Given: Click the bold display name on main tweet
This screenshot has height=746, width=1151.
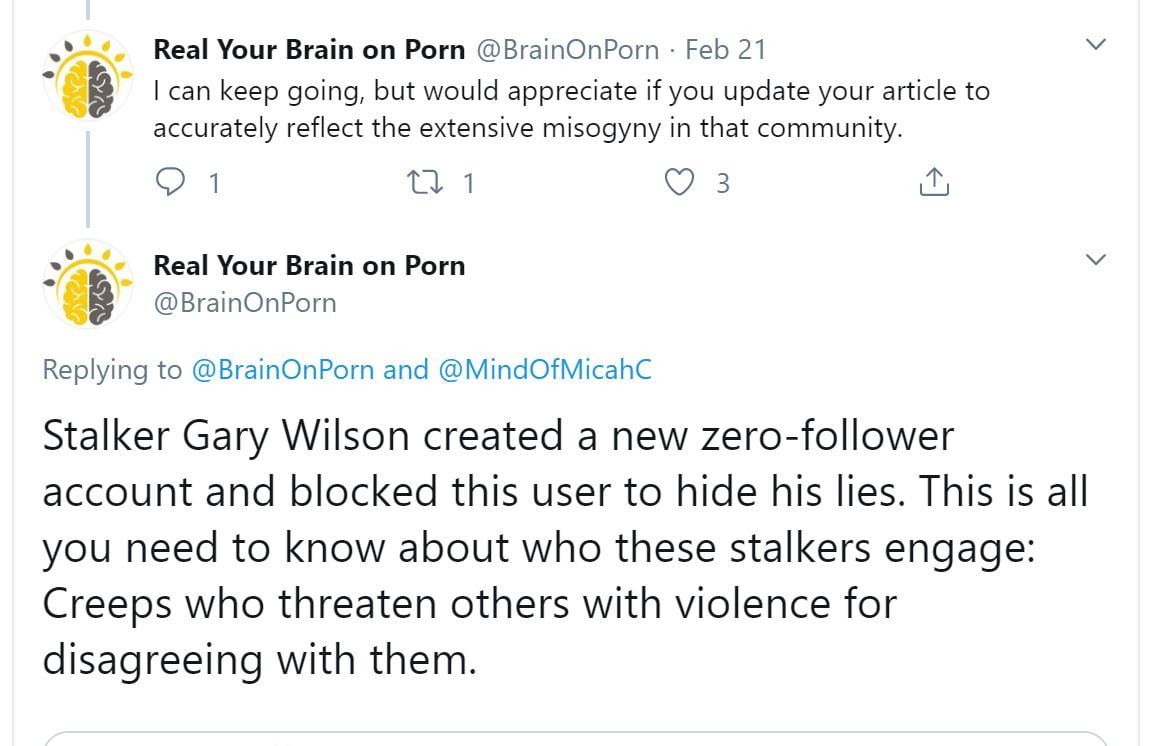Looking at the screenshot, I should coord(309,266).
